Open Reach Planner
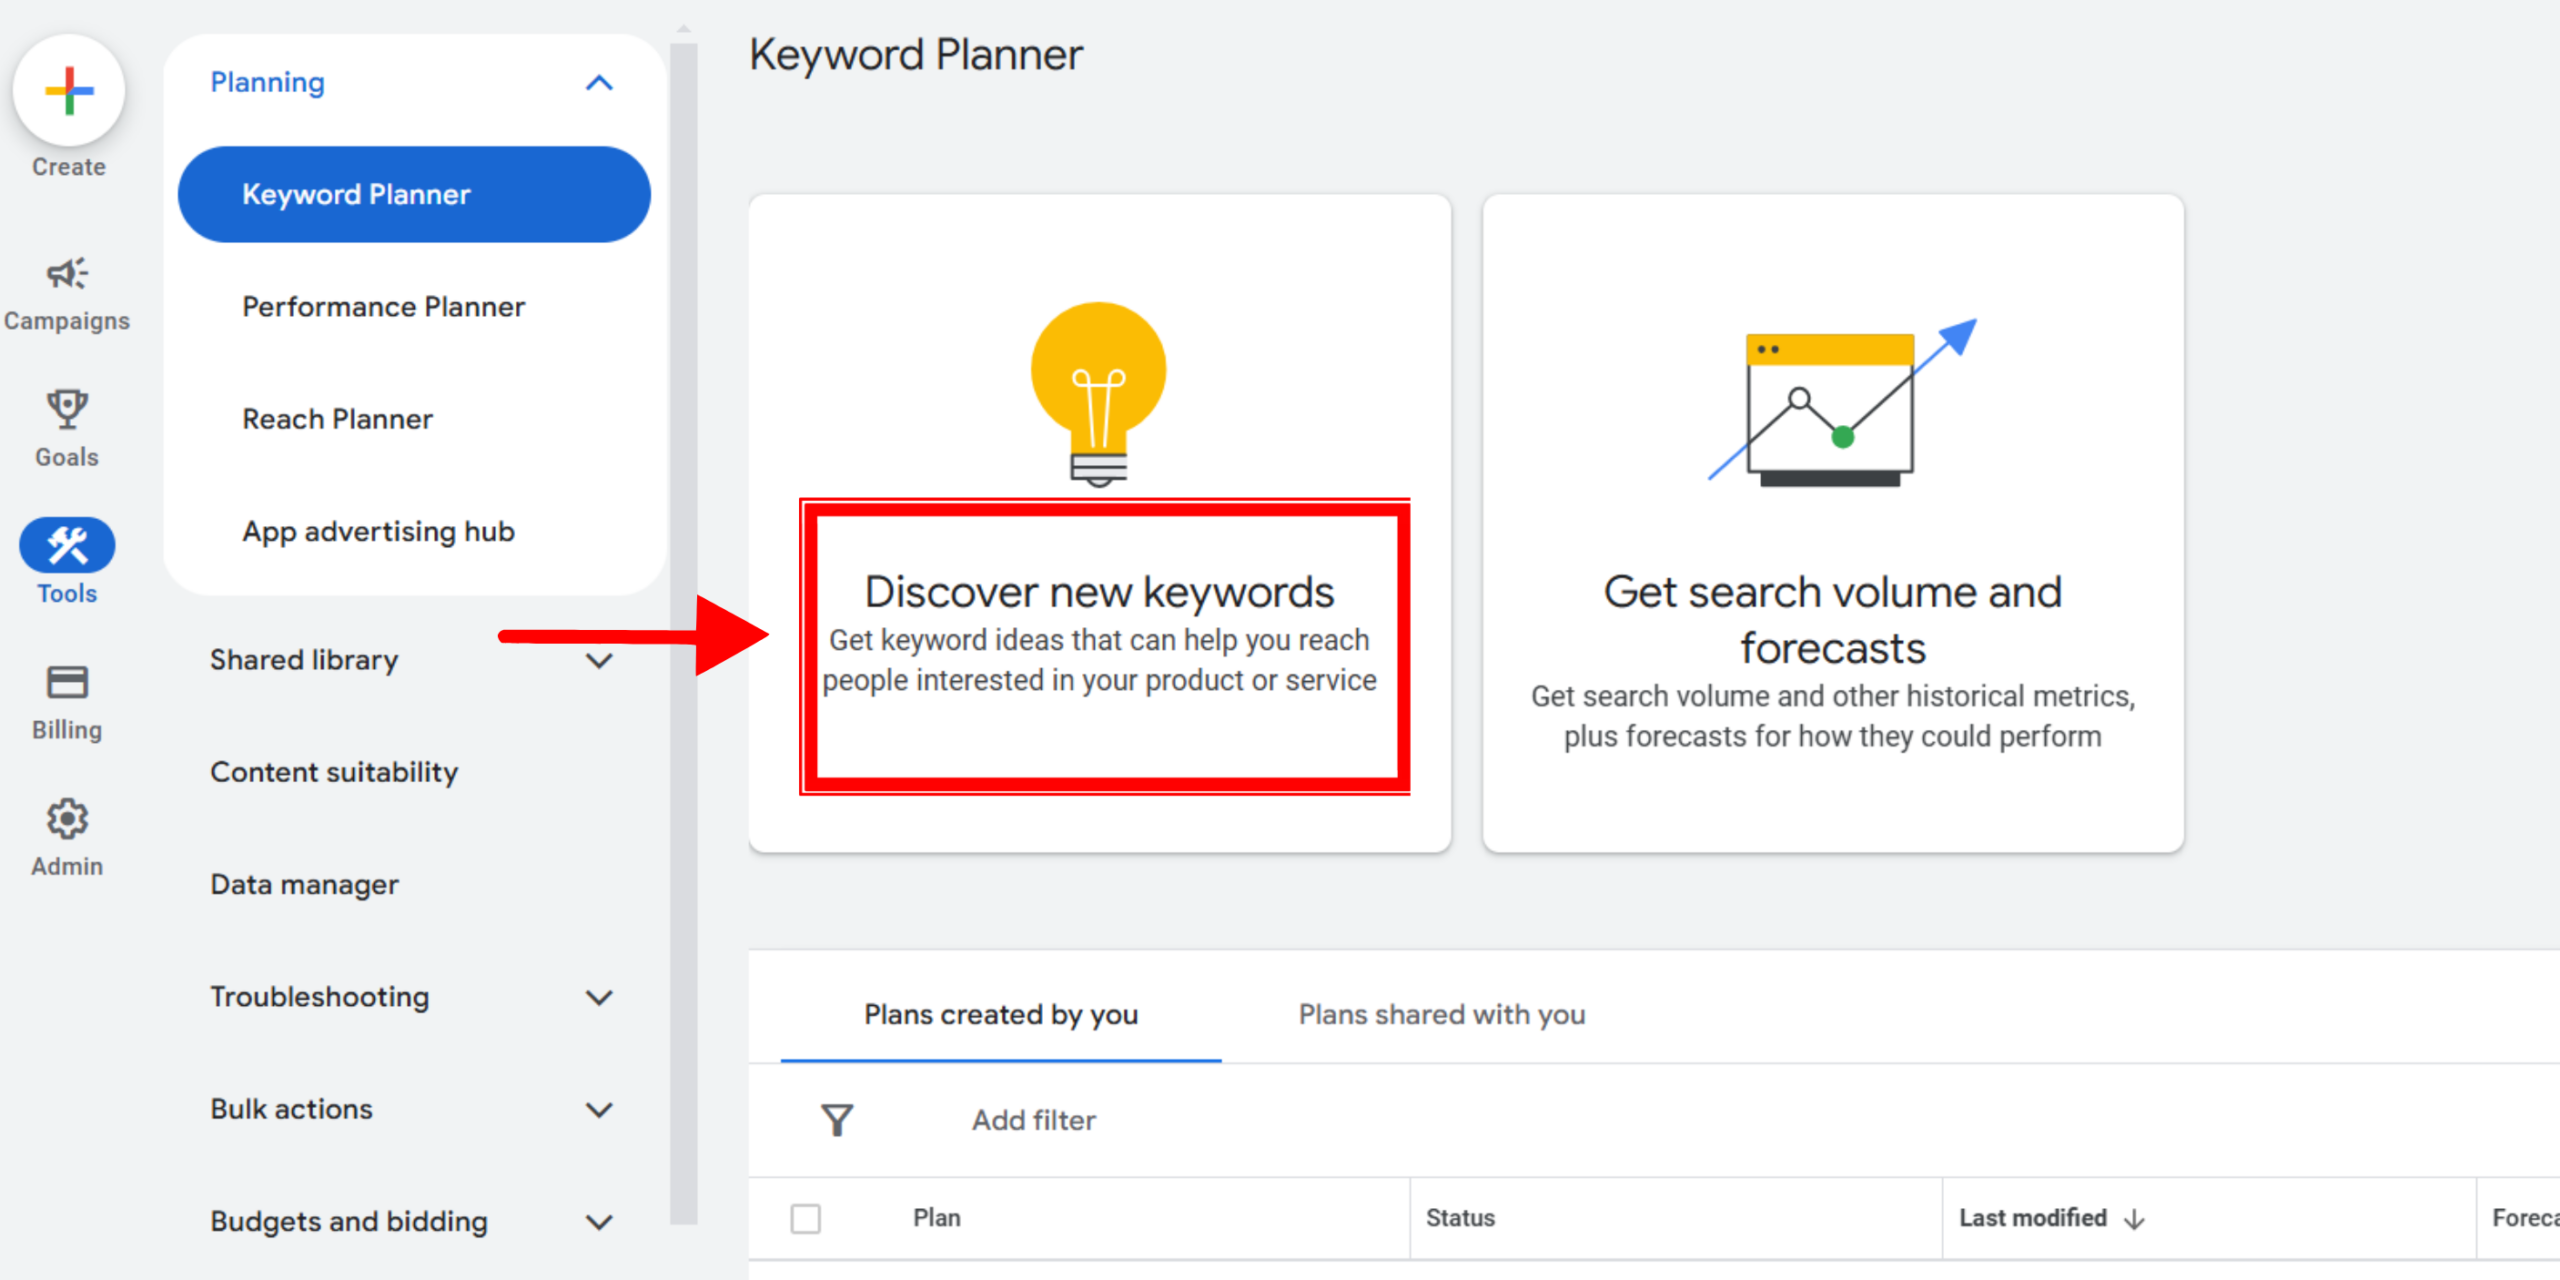The height and width of the screenshot is (1280, 2560). coord(337,419)
